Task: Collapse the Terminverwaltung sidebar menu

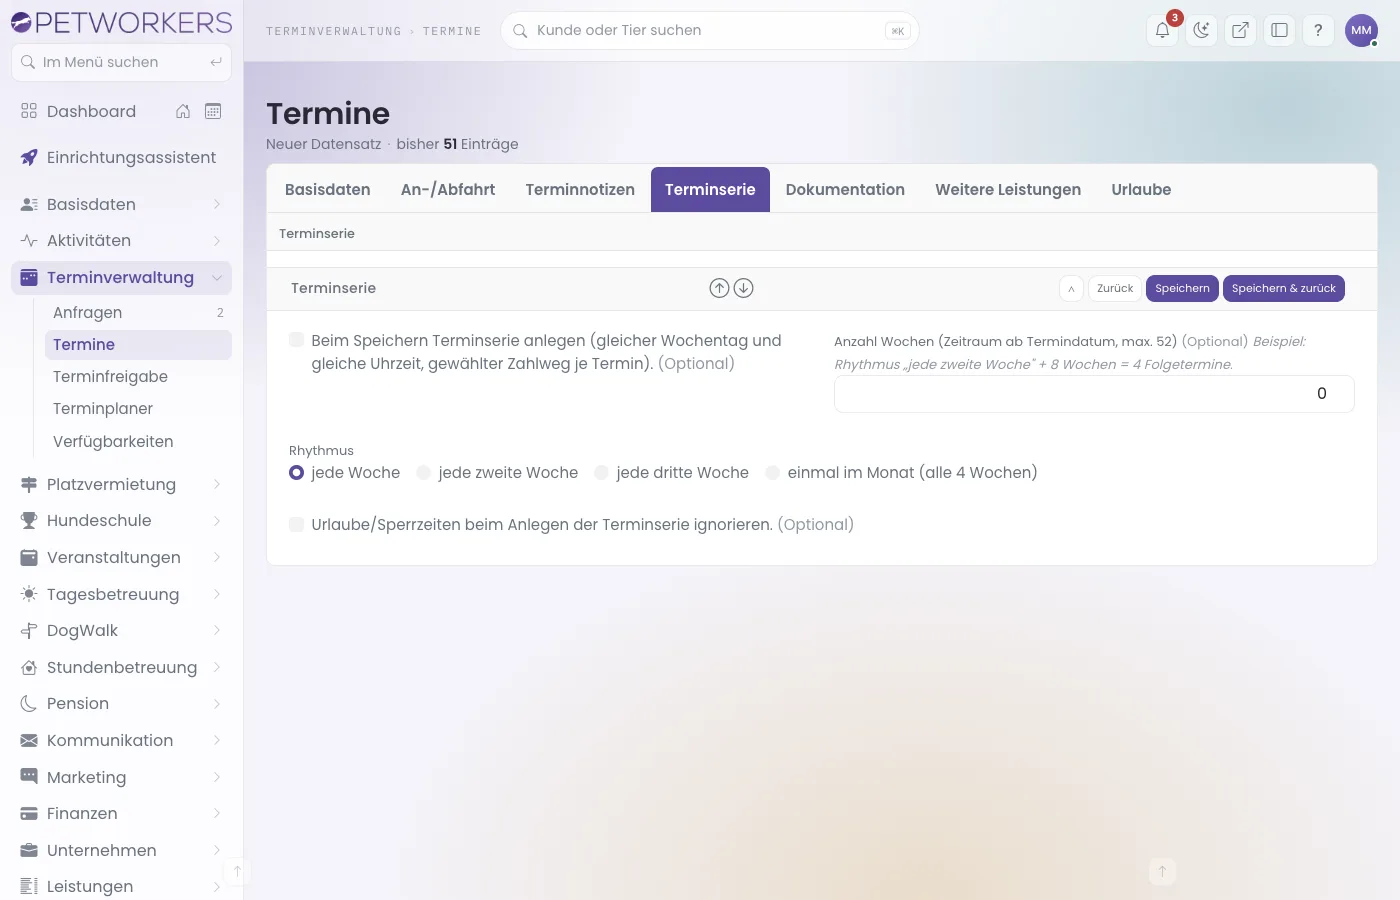Action: pyautogui.click(x=121, y=277)
